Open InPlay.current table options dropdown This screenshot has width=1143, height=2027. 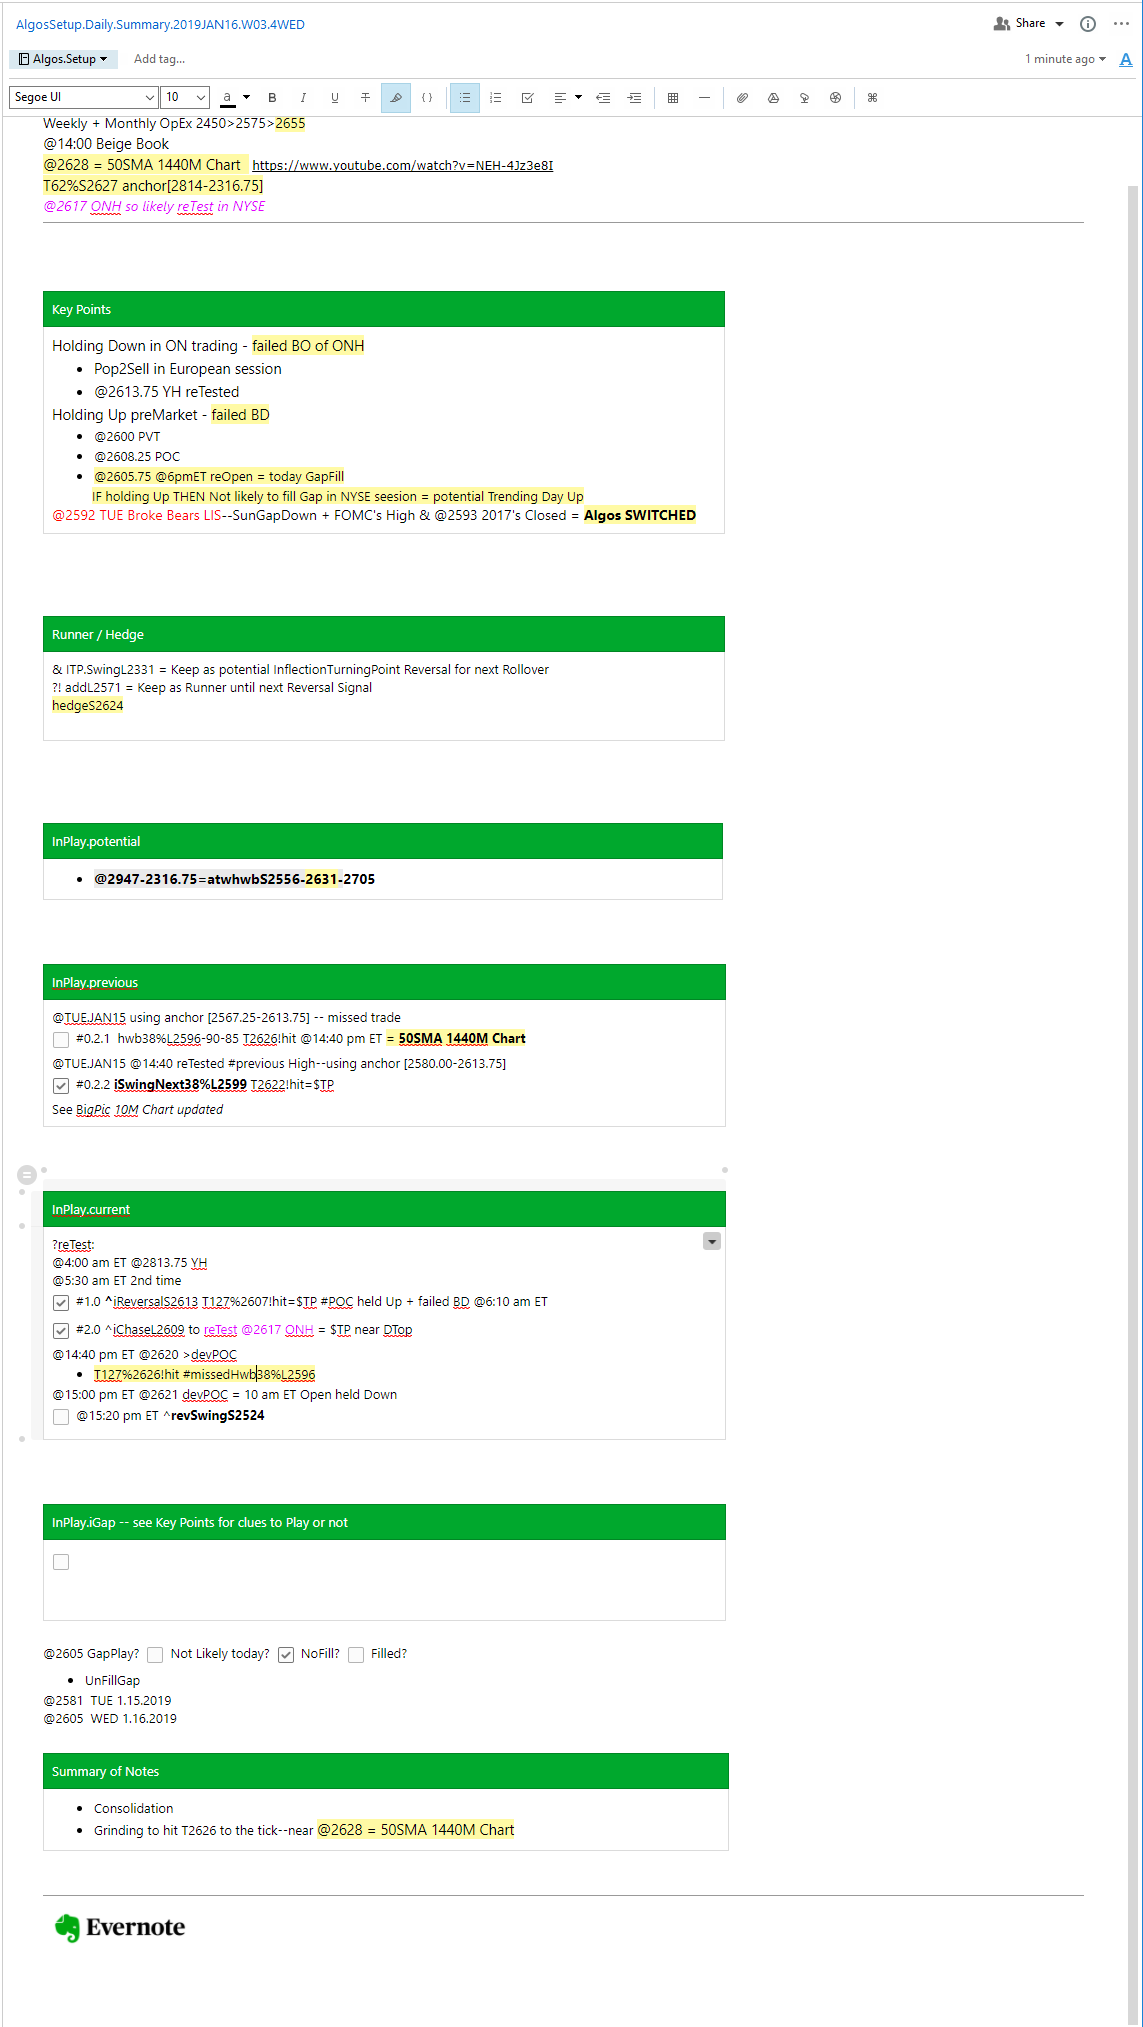pos(712,1241)
